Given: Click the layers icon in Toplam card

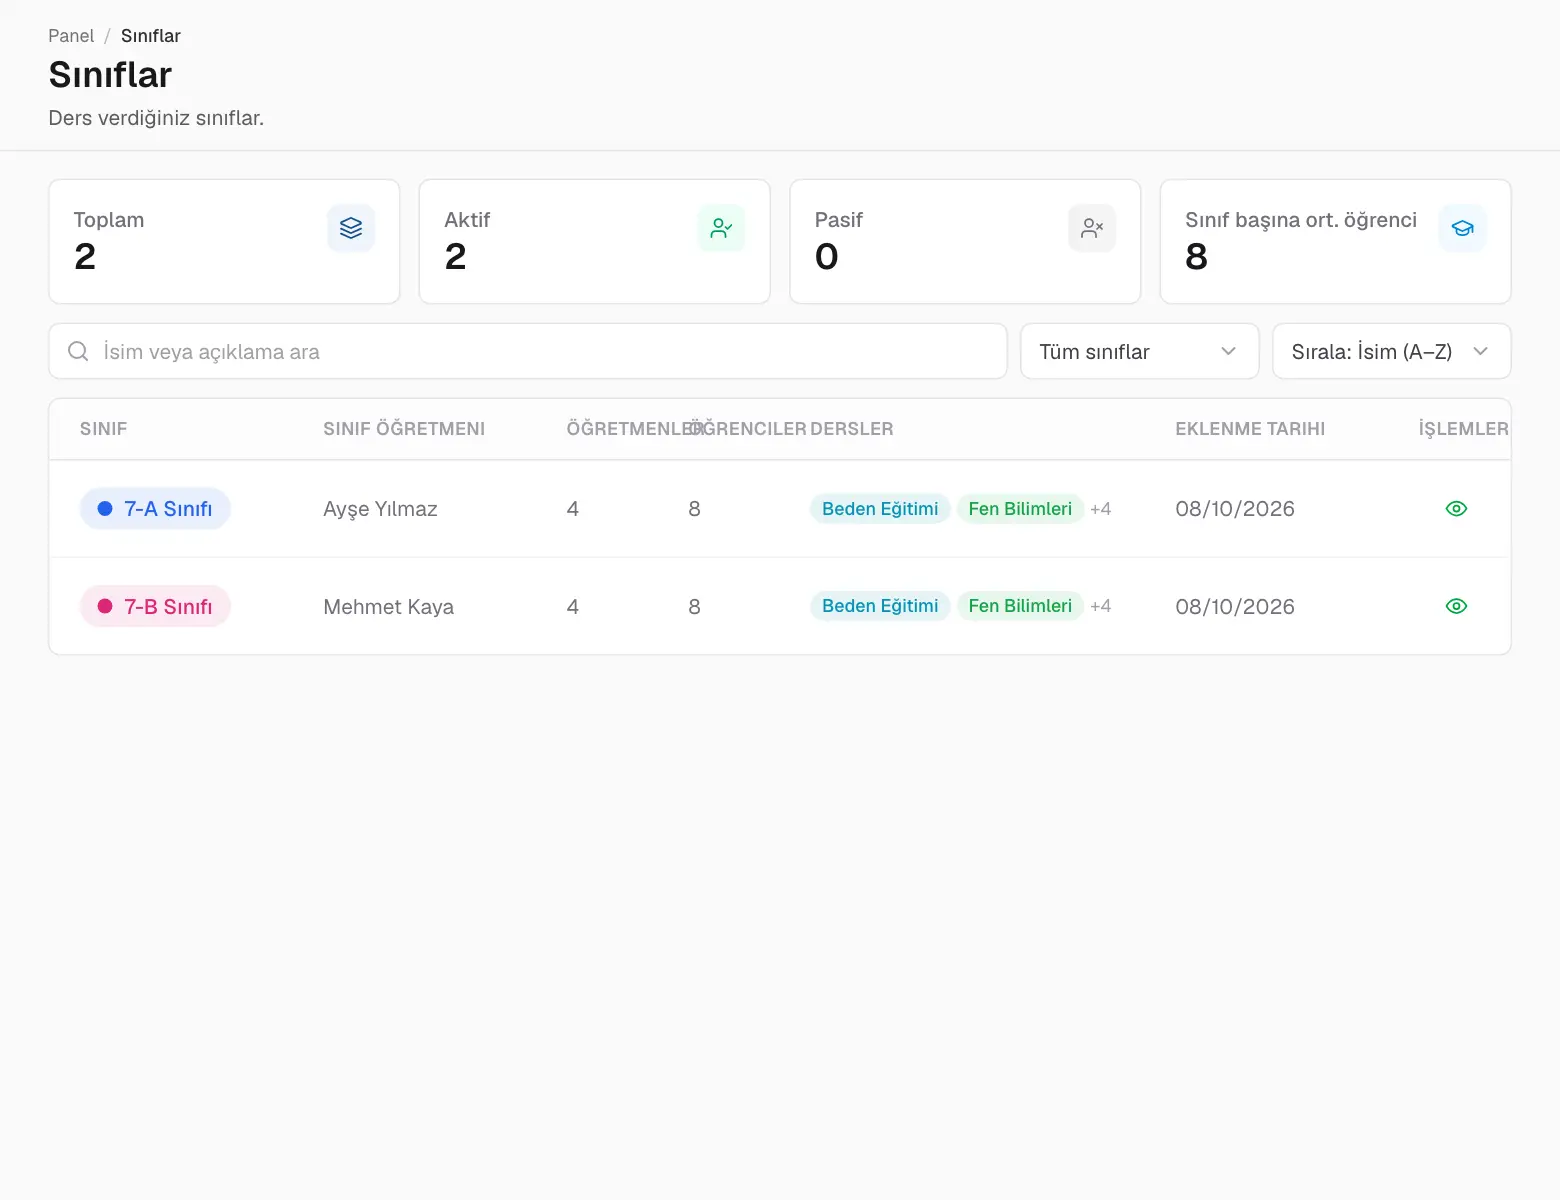Looking at the screenshot, I should click(351, 228).
